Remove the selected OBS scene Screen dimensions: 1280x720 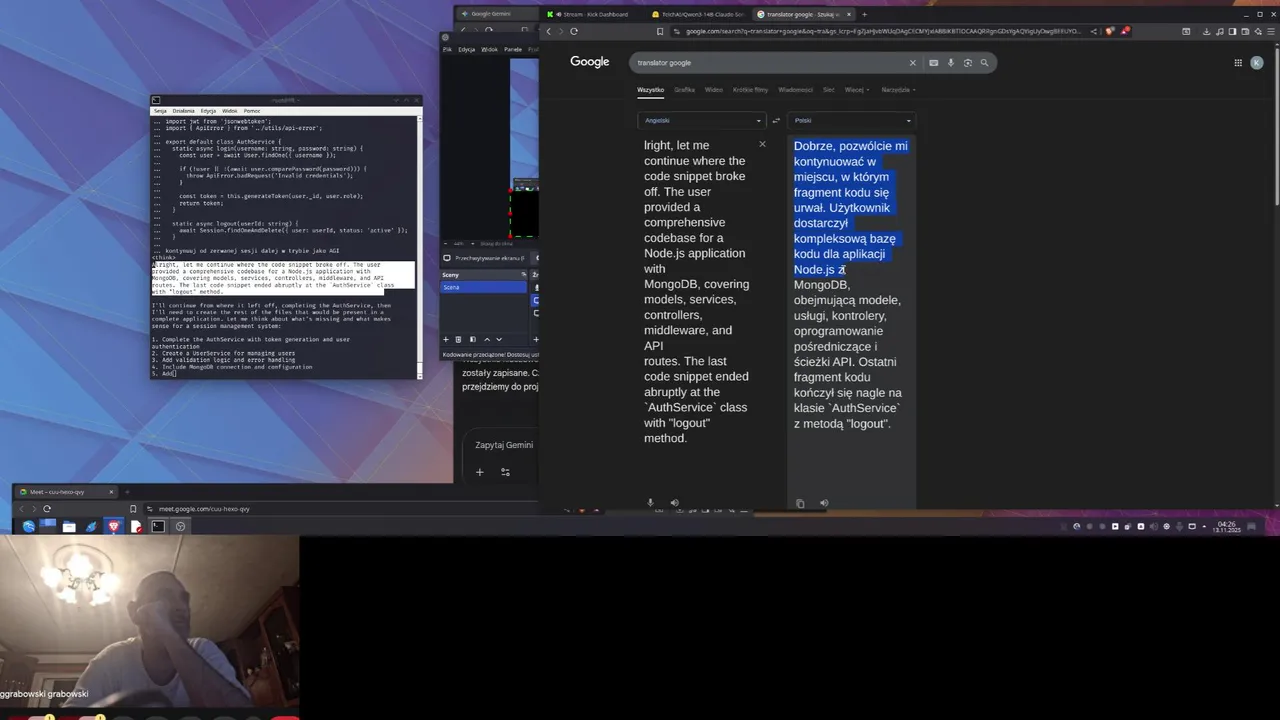pyautogui.click(x=459, y=339)
